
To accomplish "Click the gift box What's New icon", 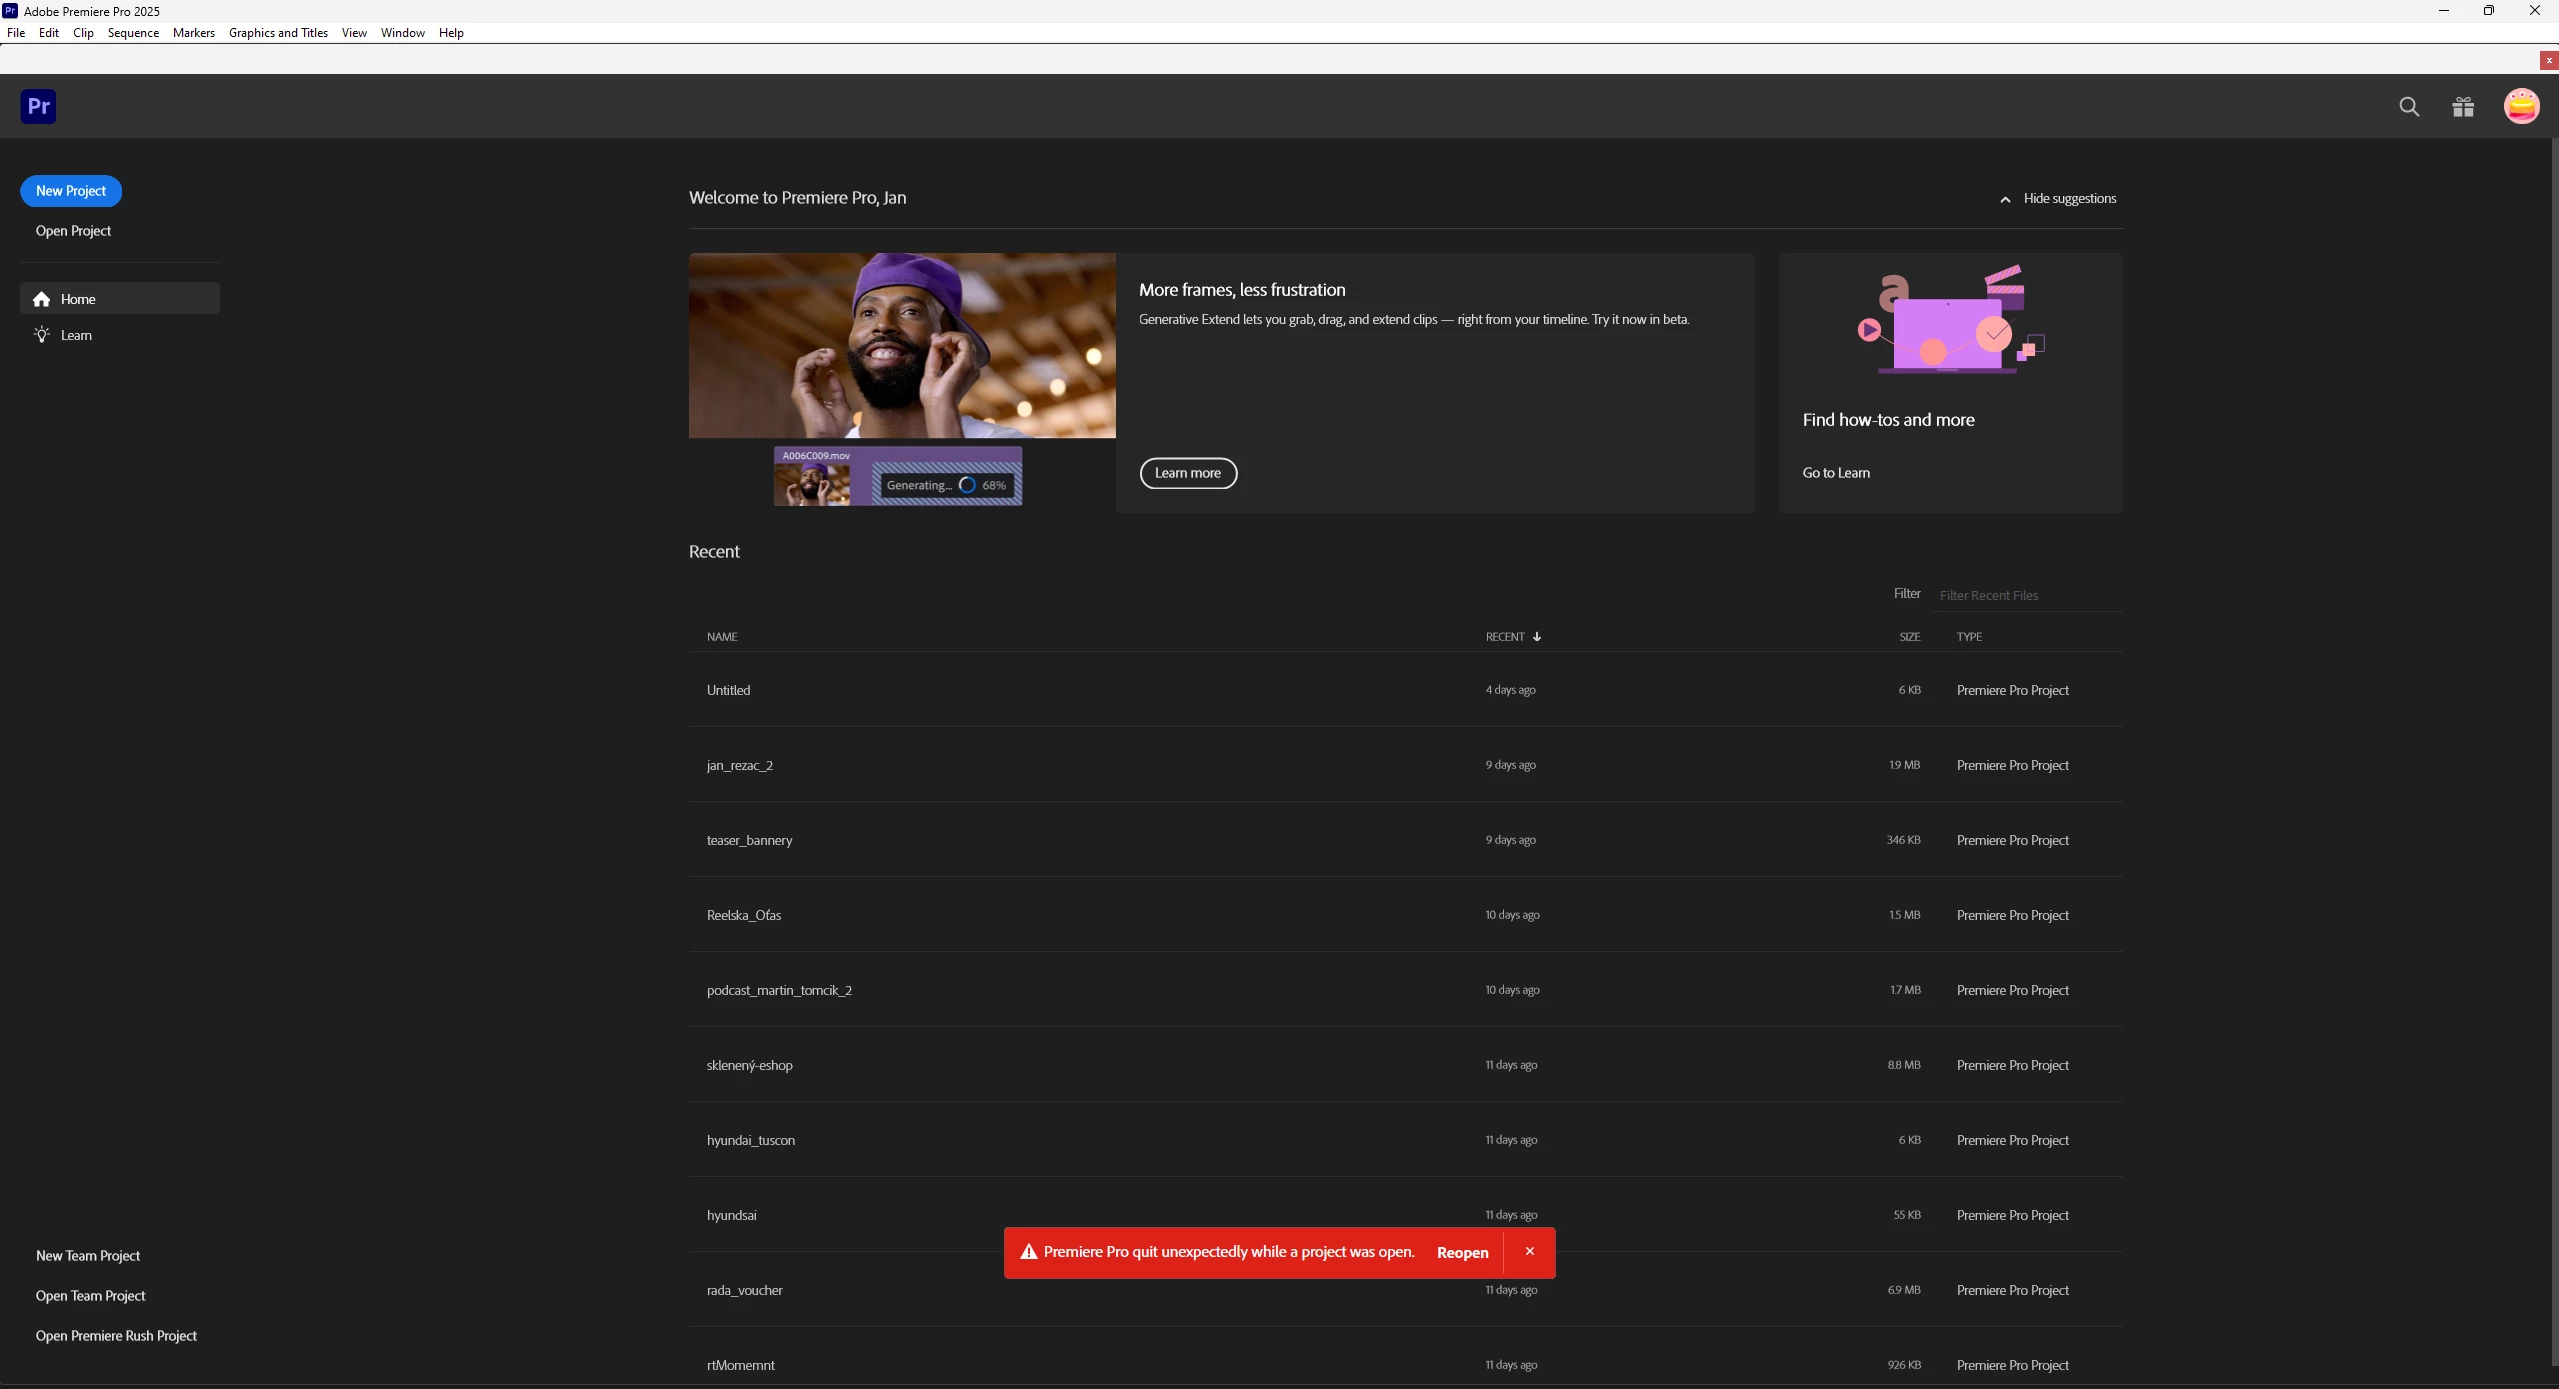I will tap(2463, 107).
